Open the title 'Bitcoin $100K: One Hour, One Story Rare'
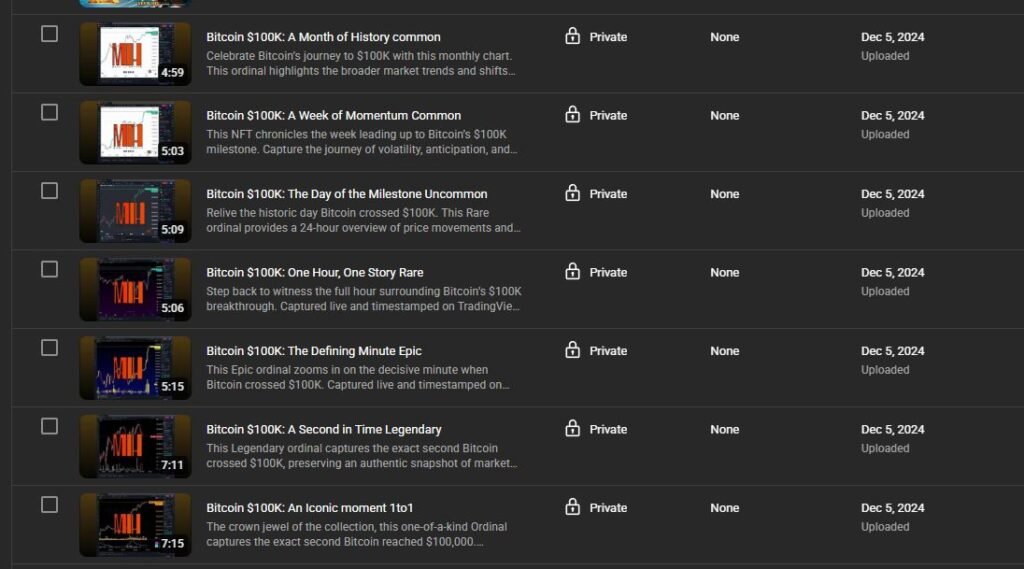Viewport: 1024px width, 569px height. [314, 272]
